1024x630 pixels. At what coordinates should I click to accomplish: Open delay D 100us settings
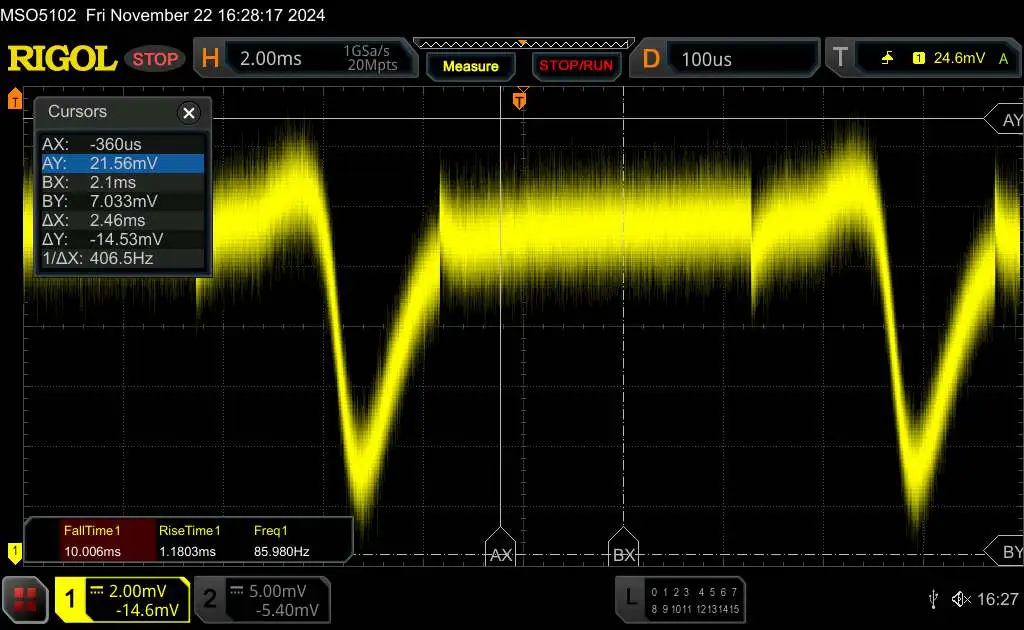(724, 59)
